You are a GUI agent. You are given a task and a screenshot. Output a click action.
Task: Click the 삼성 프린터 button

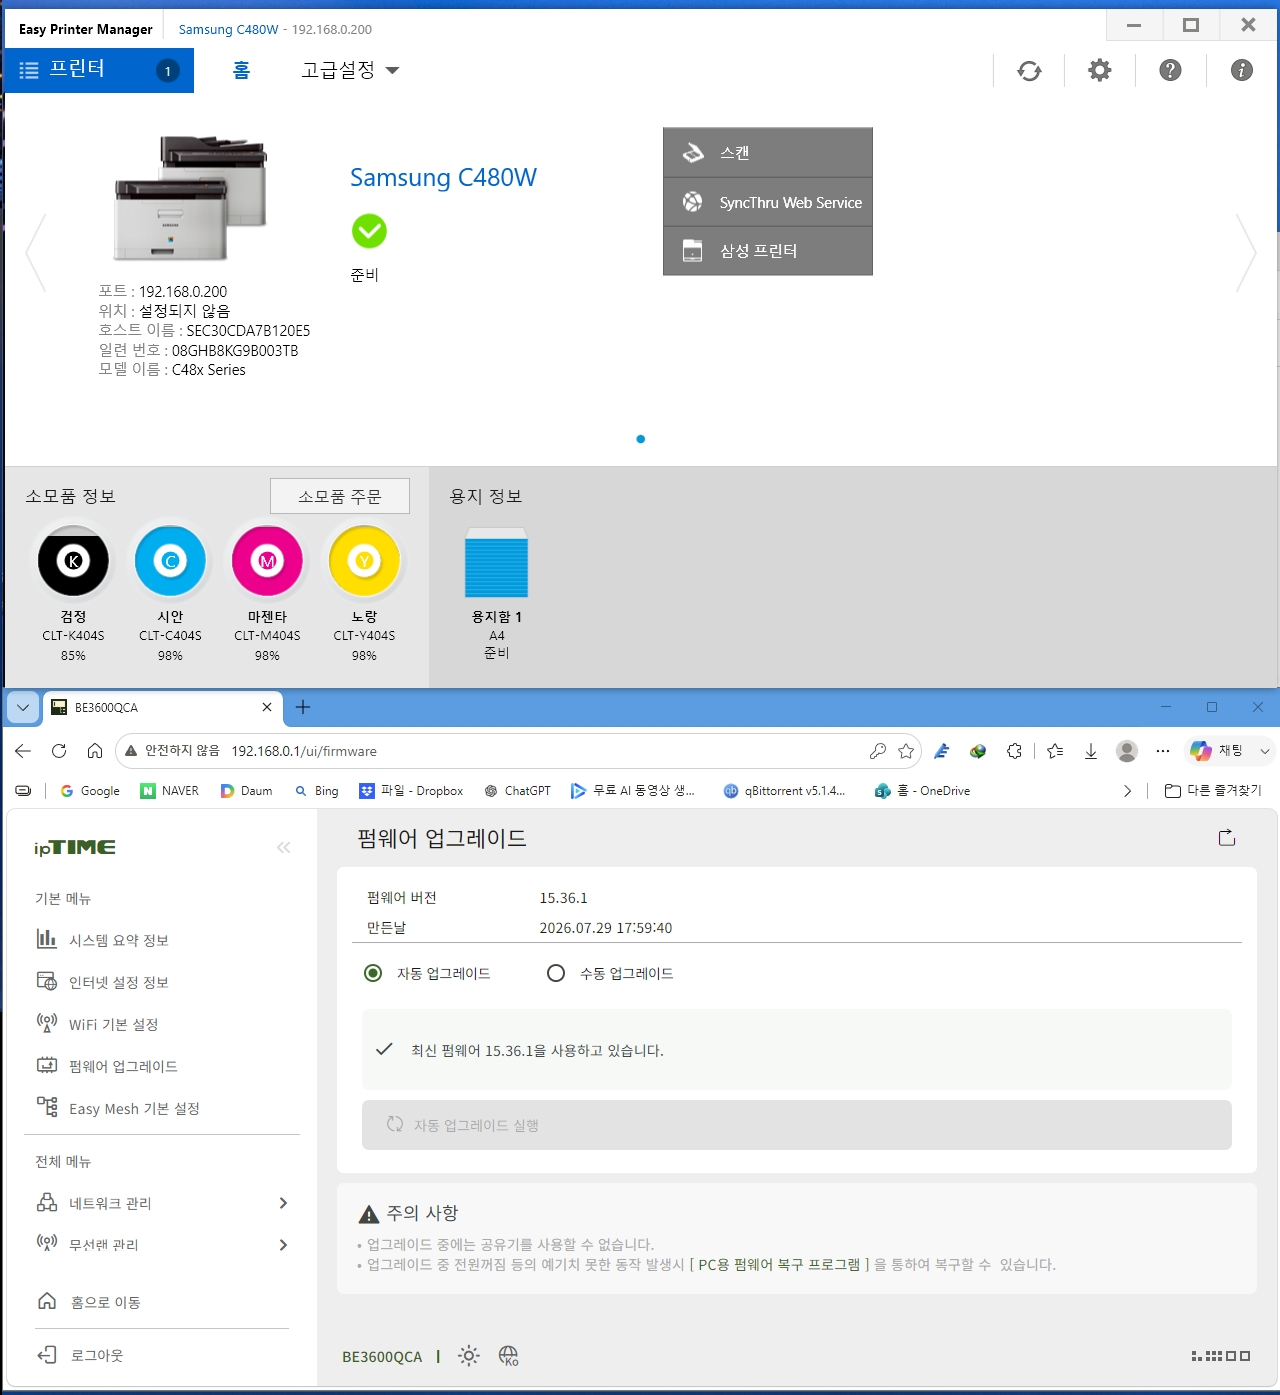point(768,251)
